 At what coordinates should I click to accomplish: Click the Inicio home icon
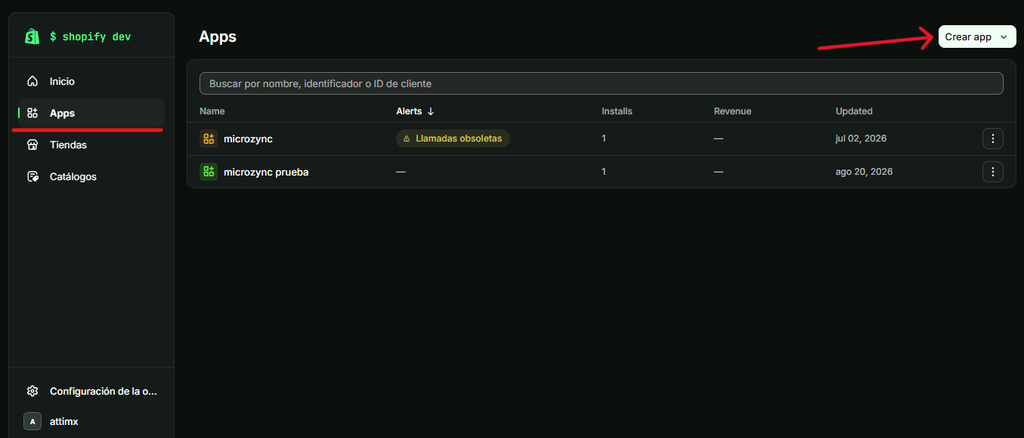[33, 82]
